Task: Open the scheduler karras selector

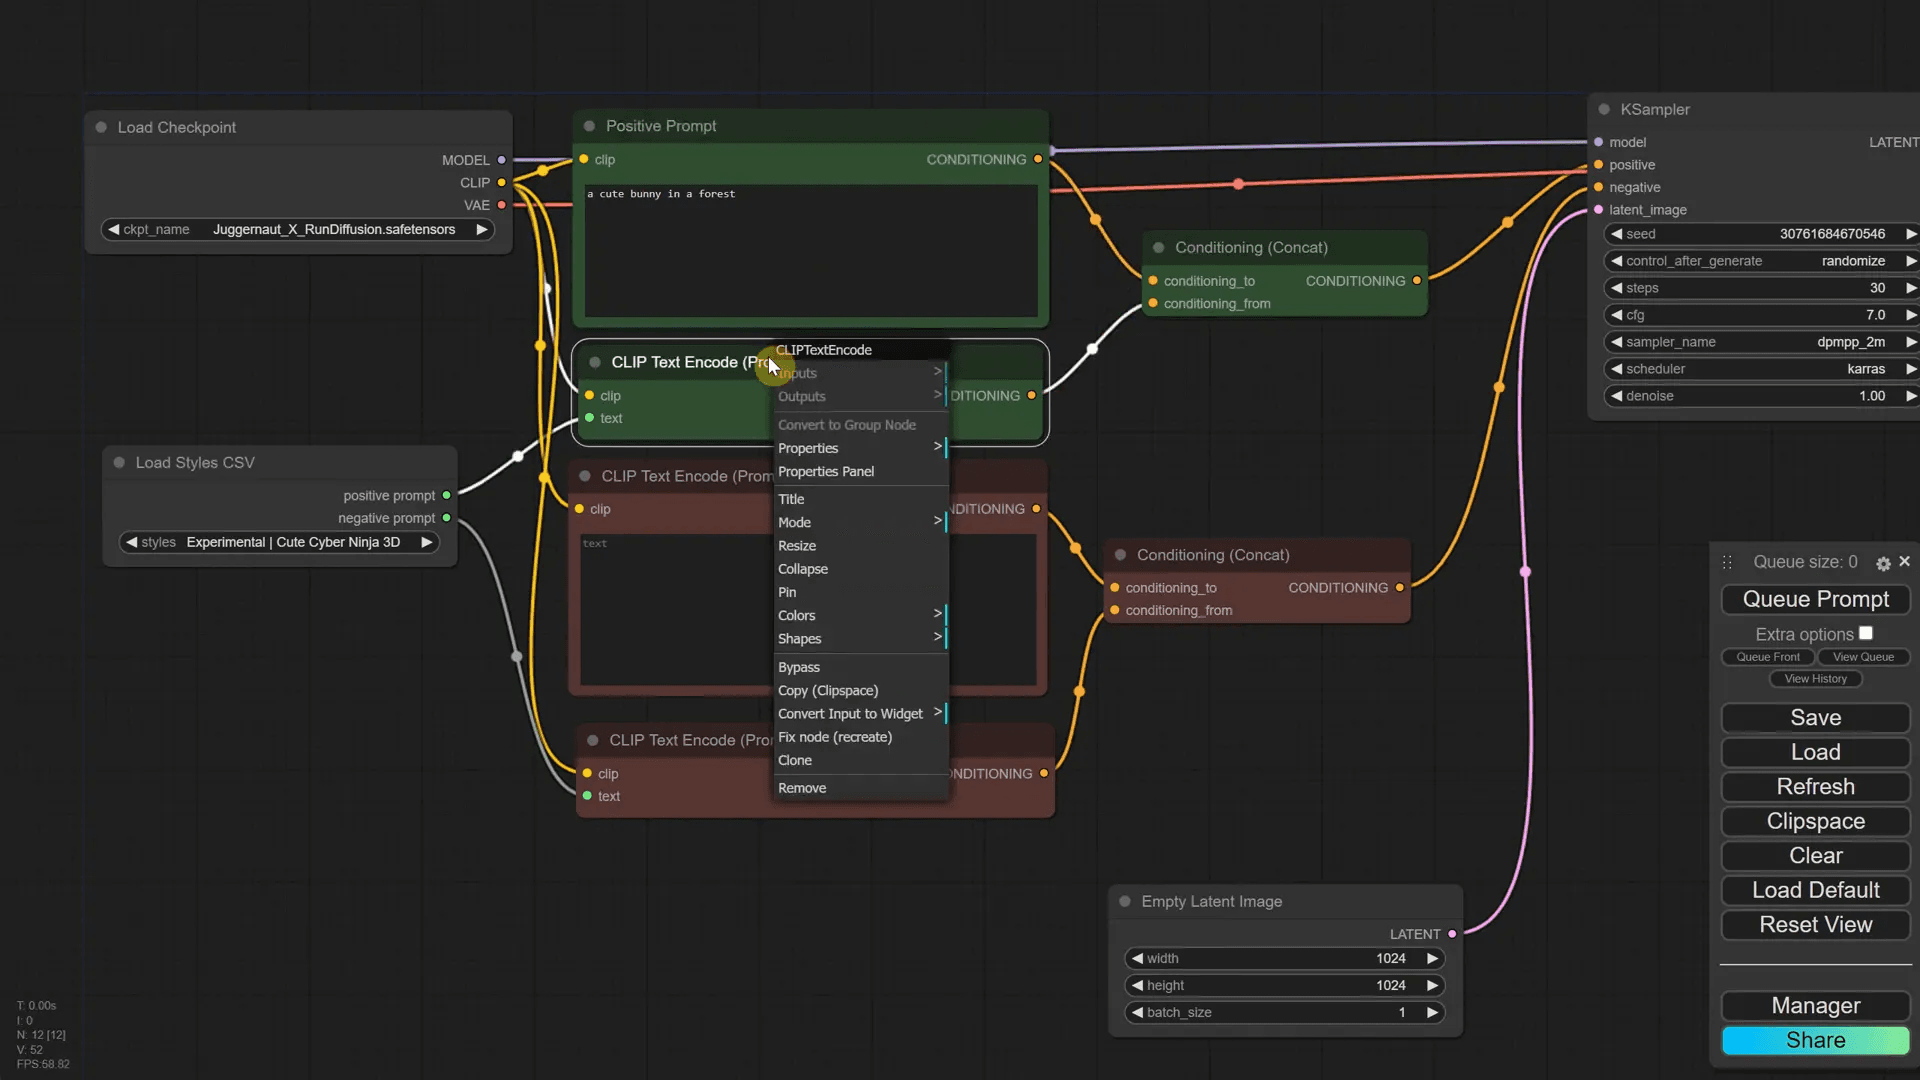Action: [1760, 369]
